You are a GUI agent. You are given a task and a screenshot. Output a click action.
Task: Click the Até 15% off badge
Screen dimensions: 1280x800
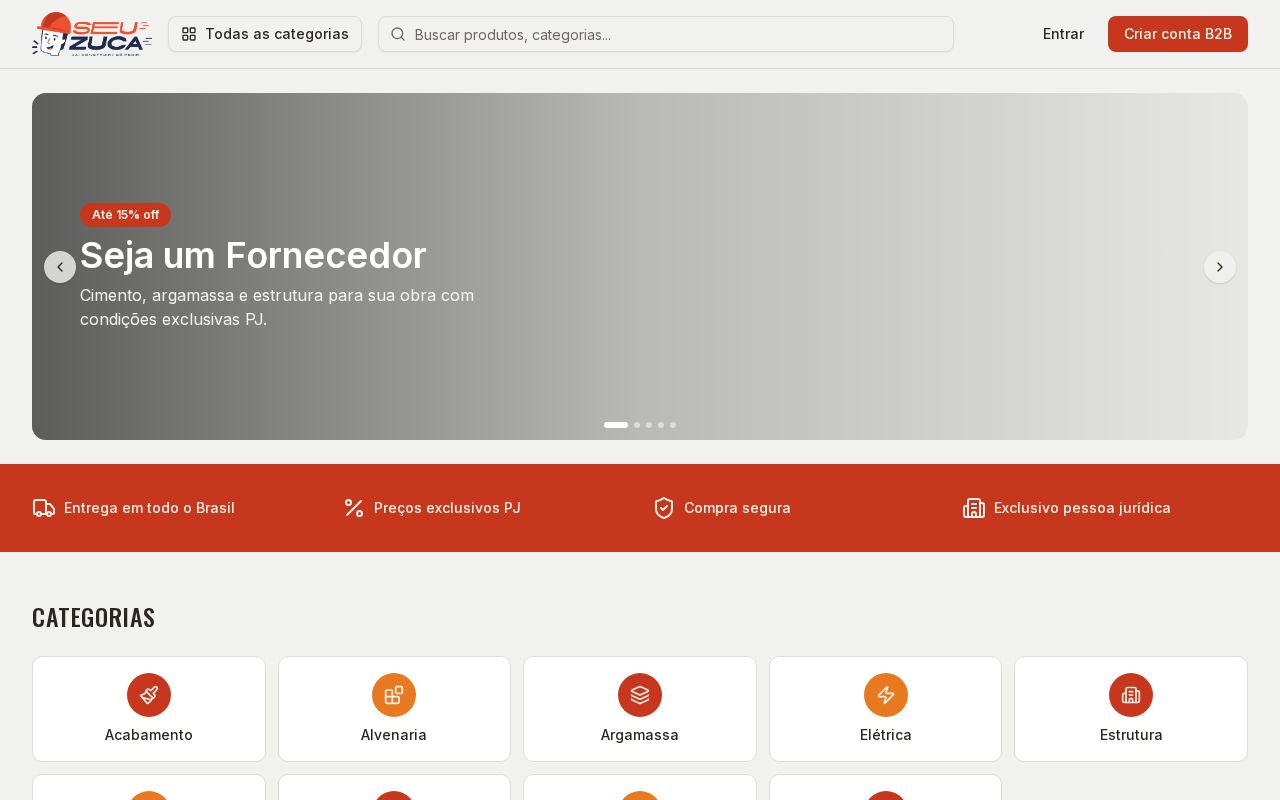[125, 215]
